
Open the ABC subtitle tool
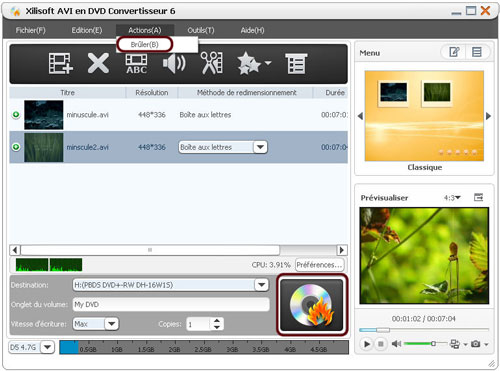136,64
